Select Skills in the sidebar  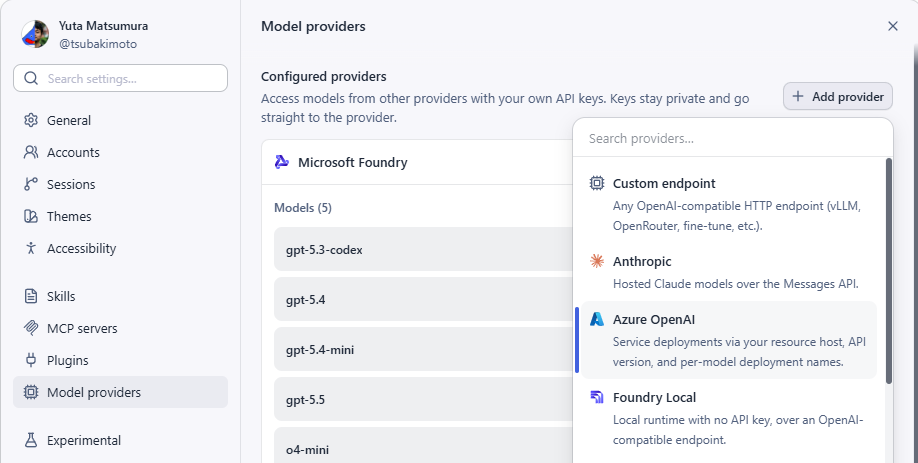[120, 296]
